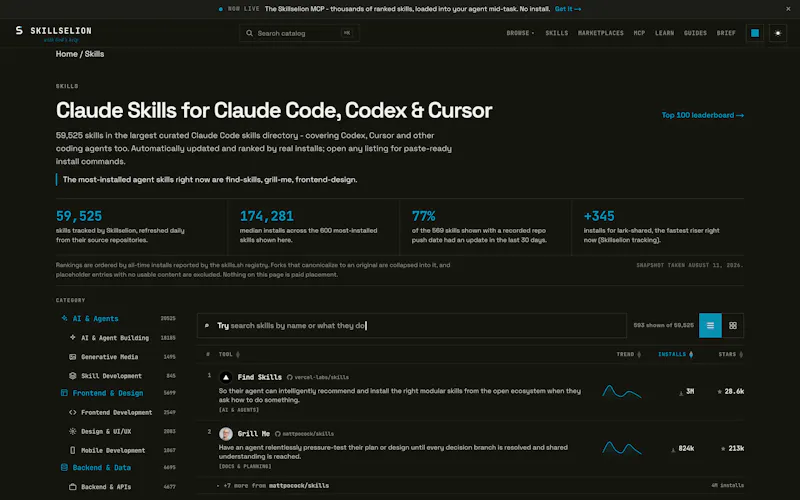This screenshot has height=500, width=800.
Task: Click the [AI & AGENTS] tag under Find Skills
Action: pos(239,410)
